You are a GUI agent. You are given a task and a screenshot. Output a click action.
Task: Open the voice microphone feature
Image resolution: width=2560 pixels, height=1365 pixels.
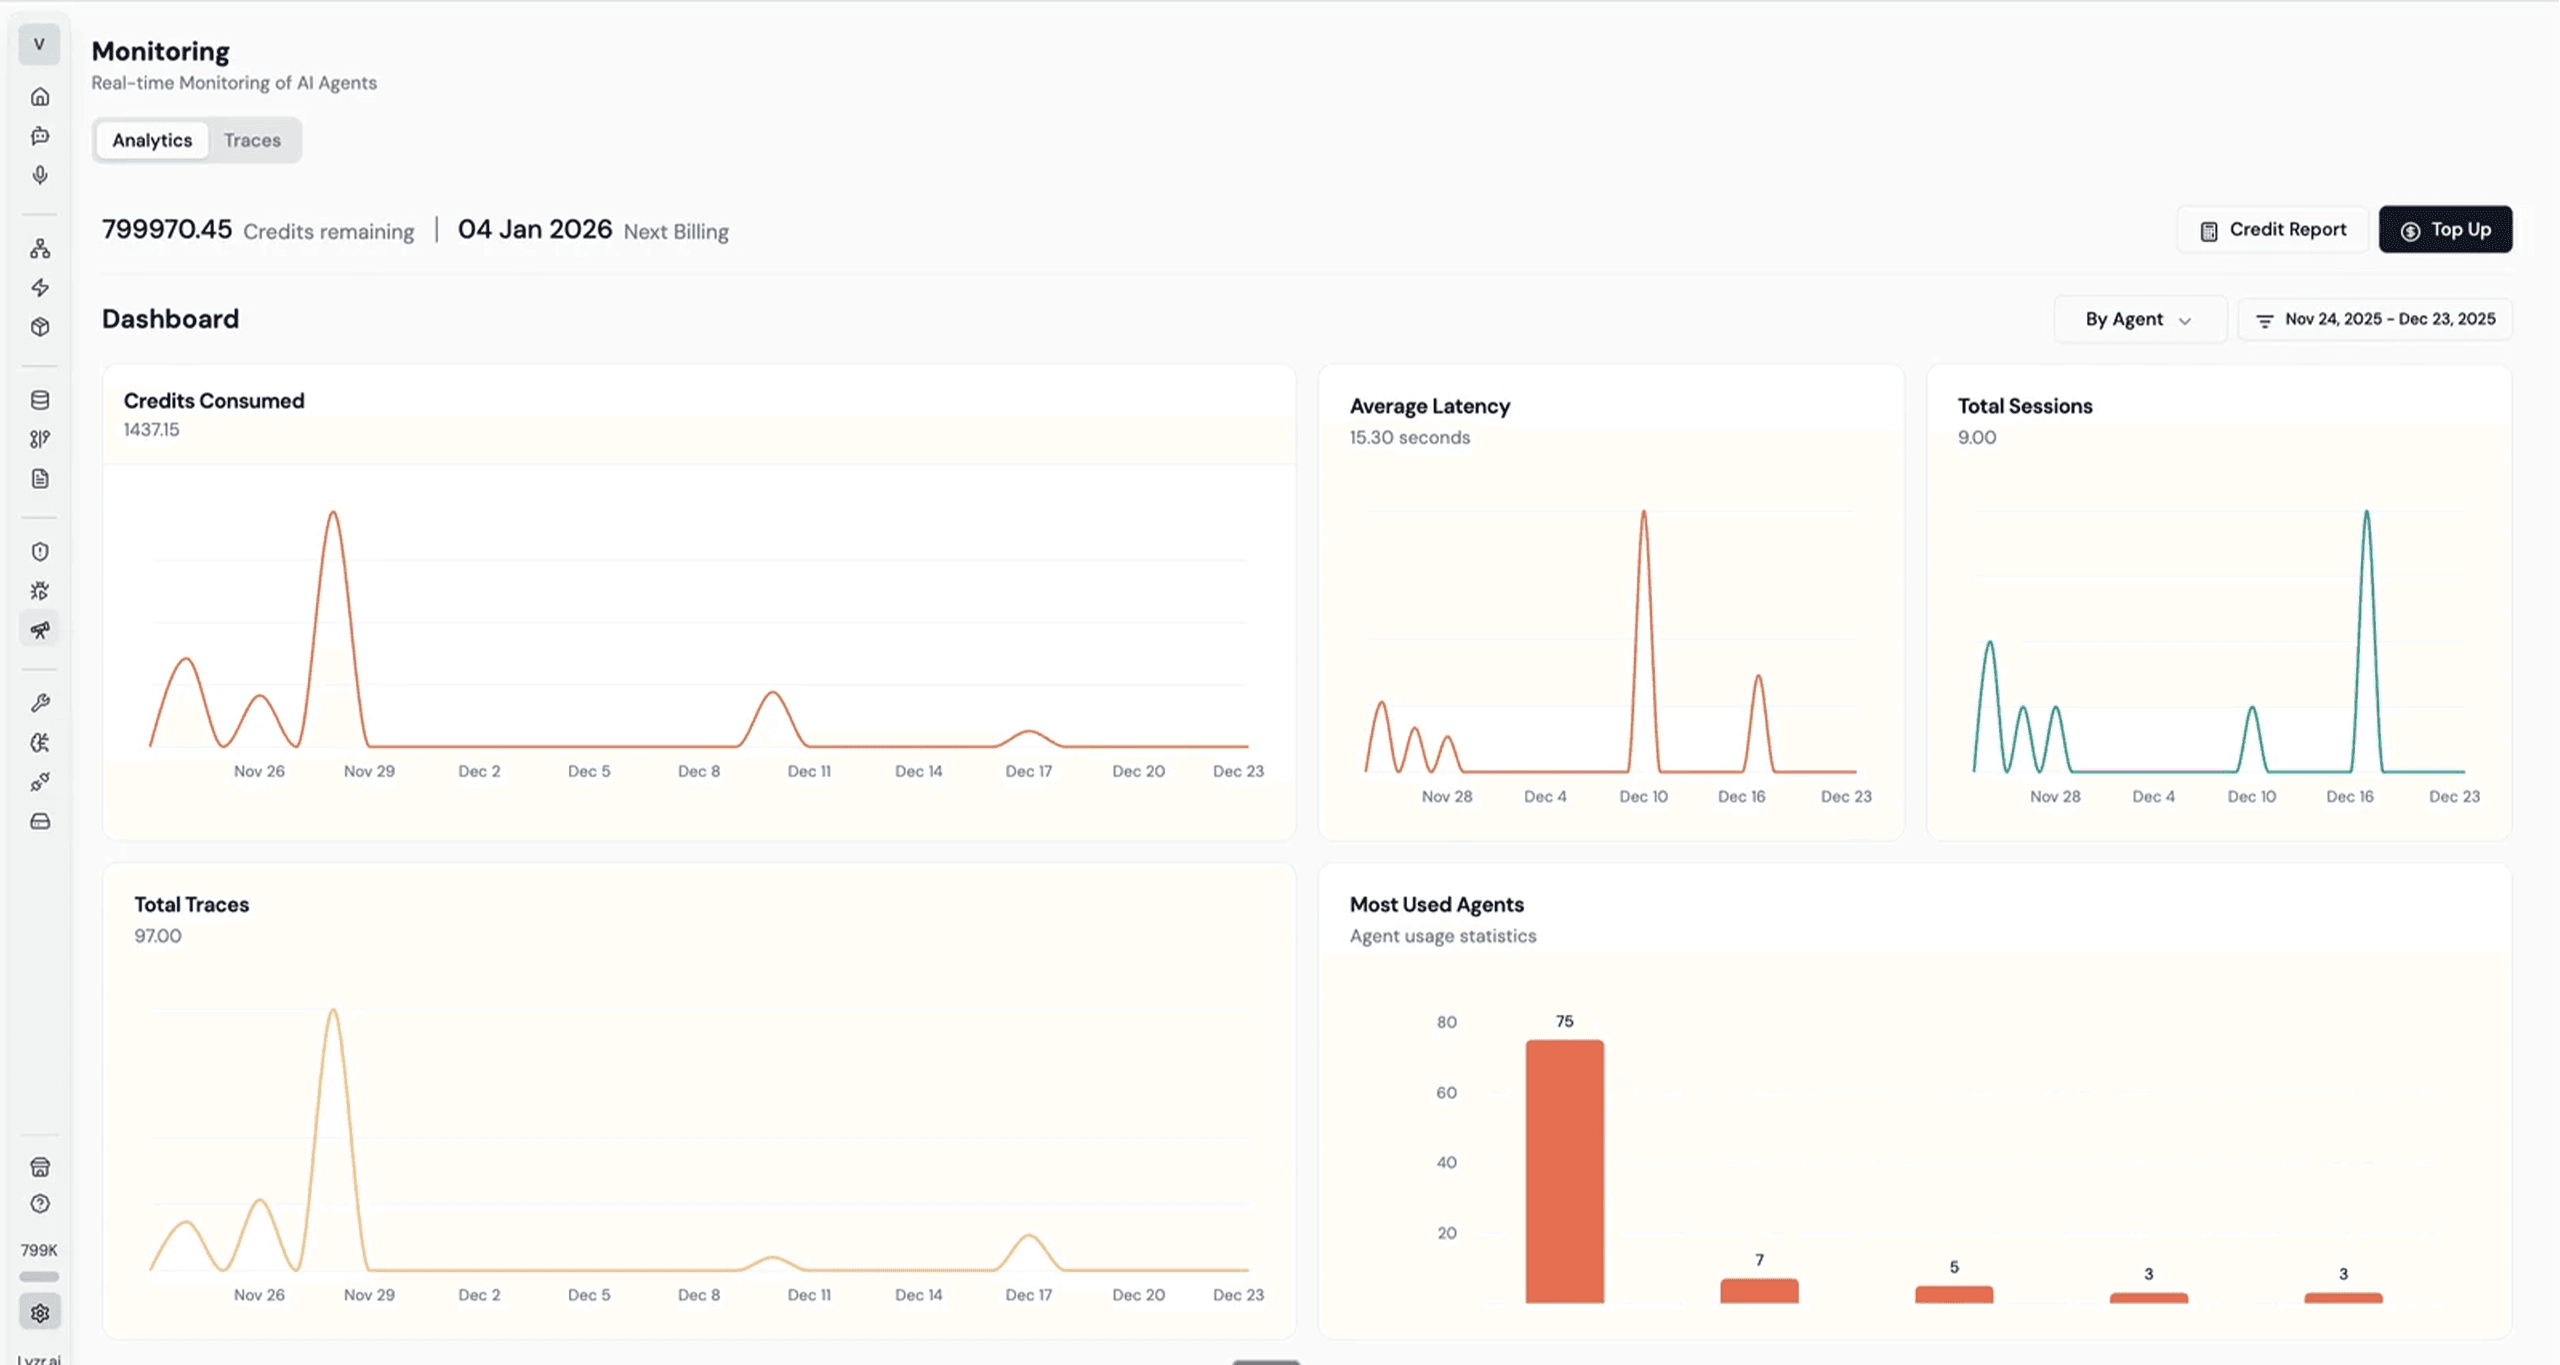(x=40, y=175)
